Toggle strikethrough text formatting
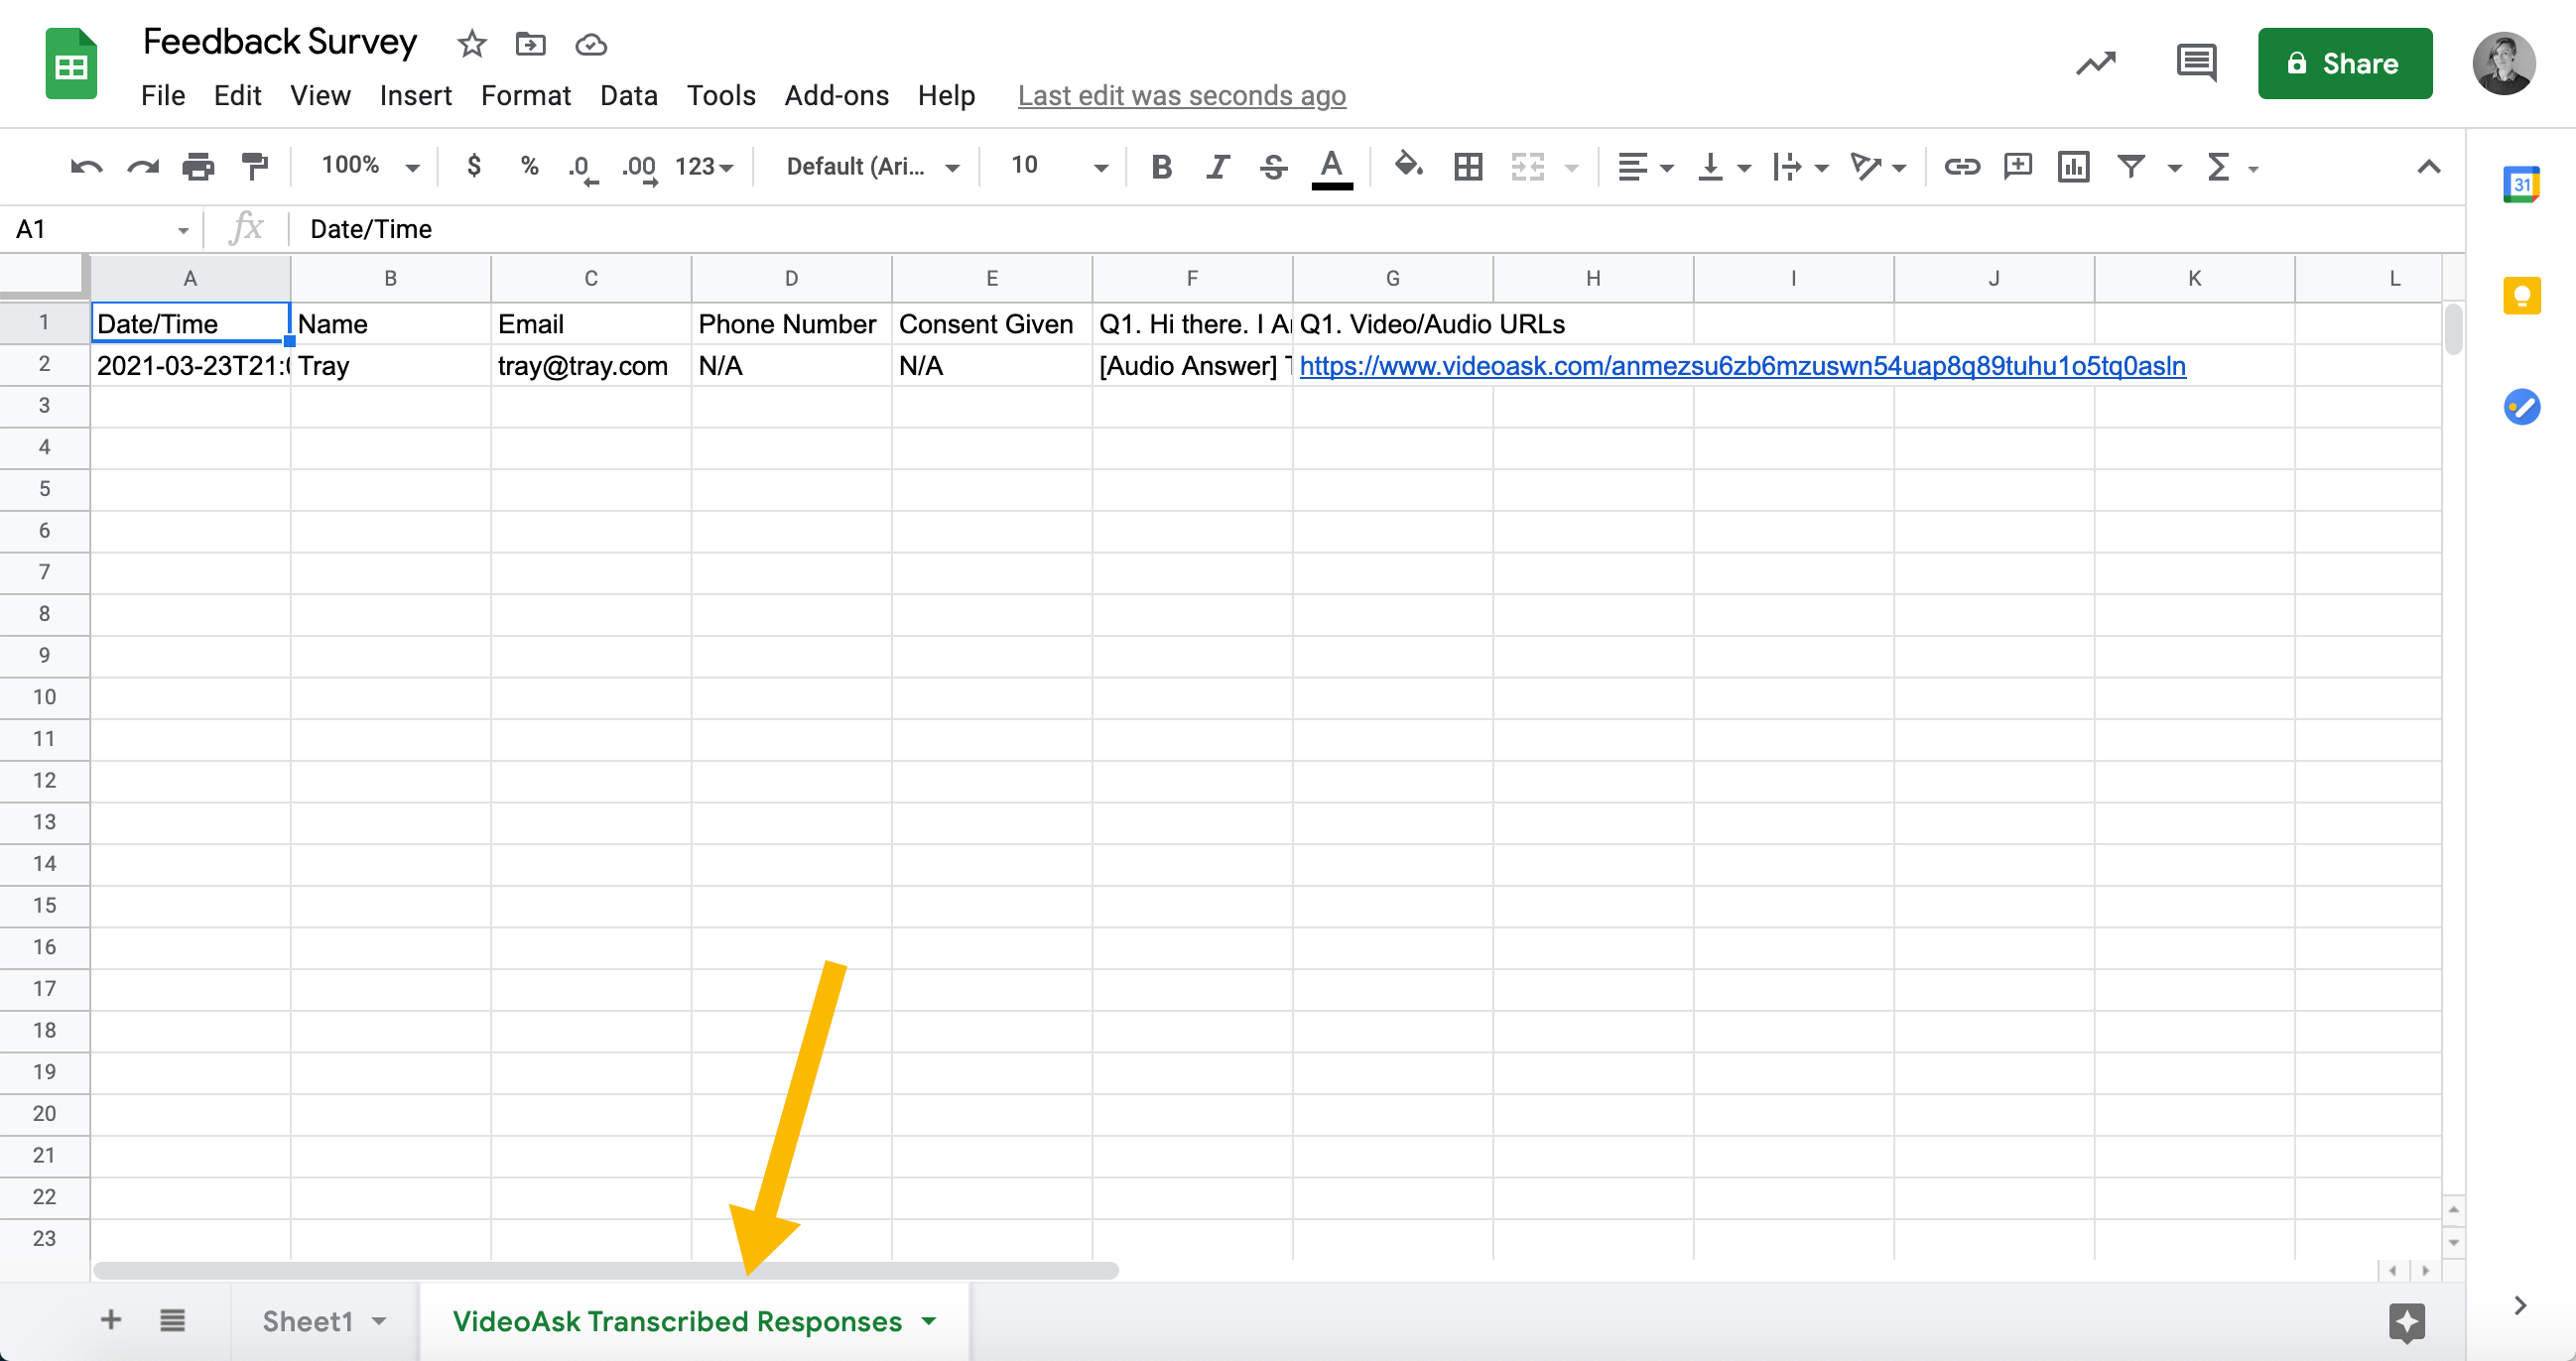 pos(1276,166)
